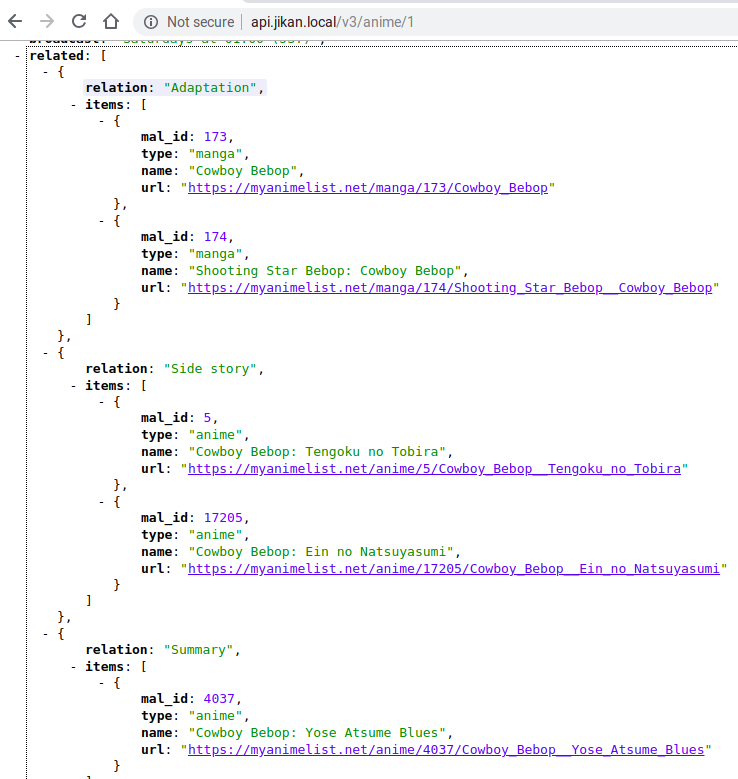The height and width of the screenshot is (779, 738).
Task: Collapse the Side story relation object
Action: tap(46, 353)
